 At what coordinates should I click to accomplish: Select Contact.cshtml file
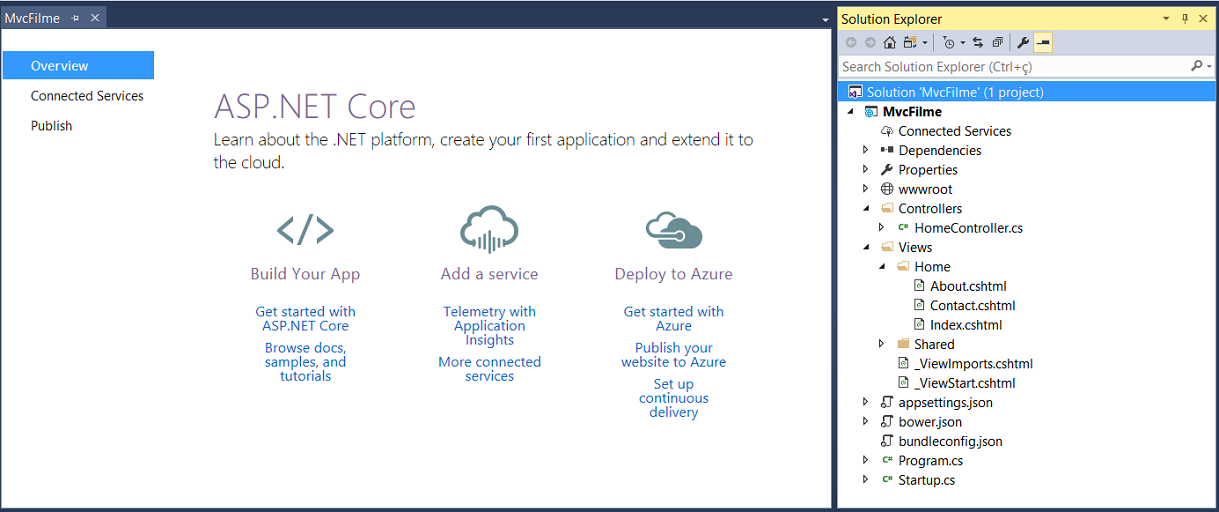pyautogui.click(x=972, y=305)
